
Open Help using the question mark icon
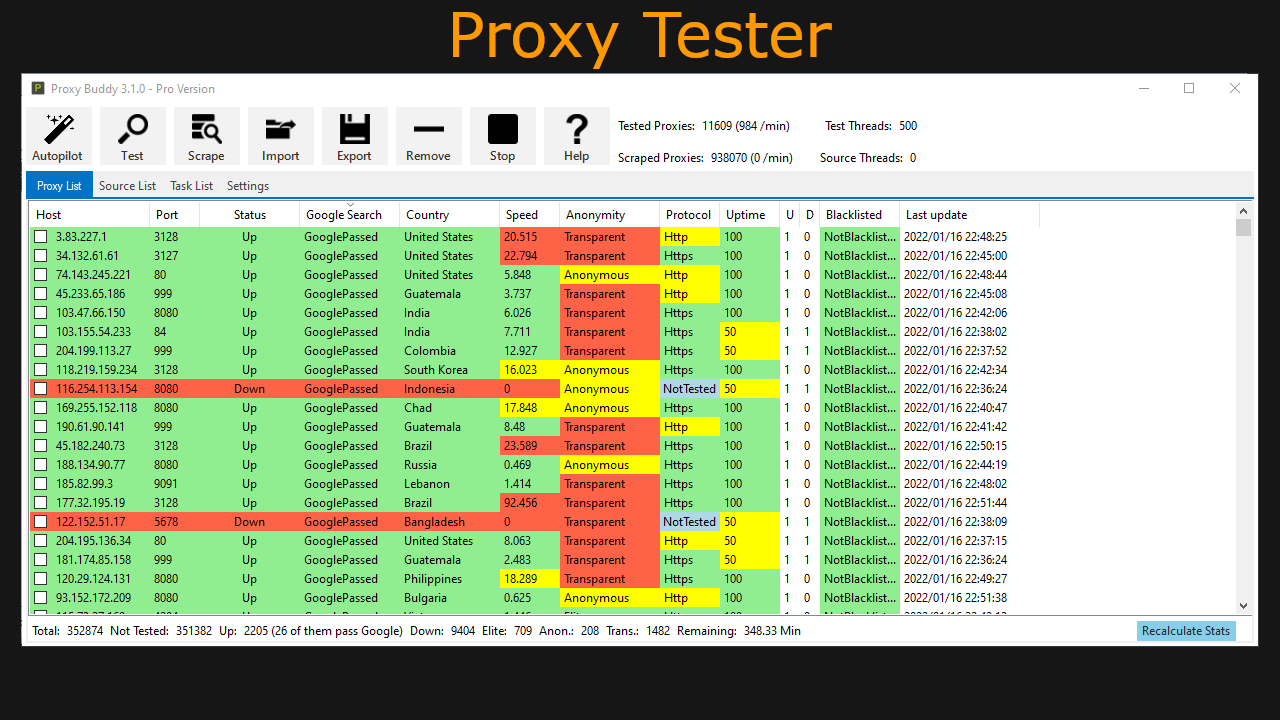coord(576,135)
